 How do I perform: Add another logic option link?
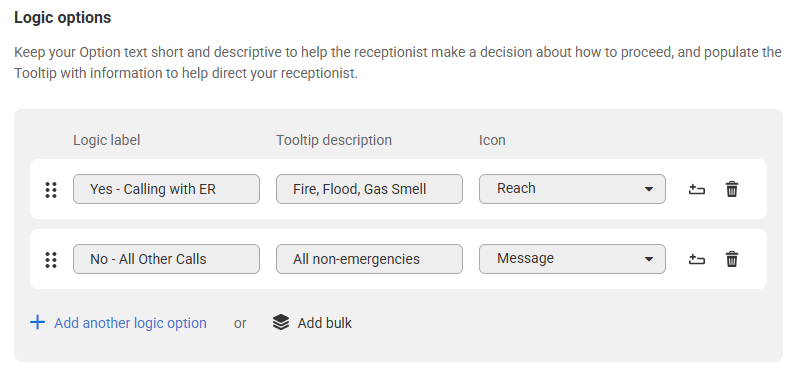(130, 323)
